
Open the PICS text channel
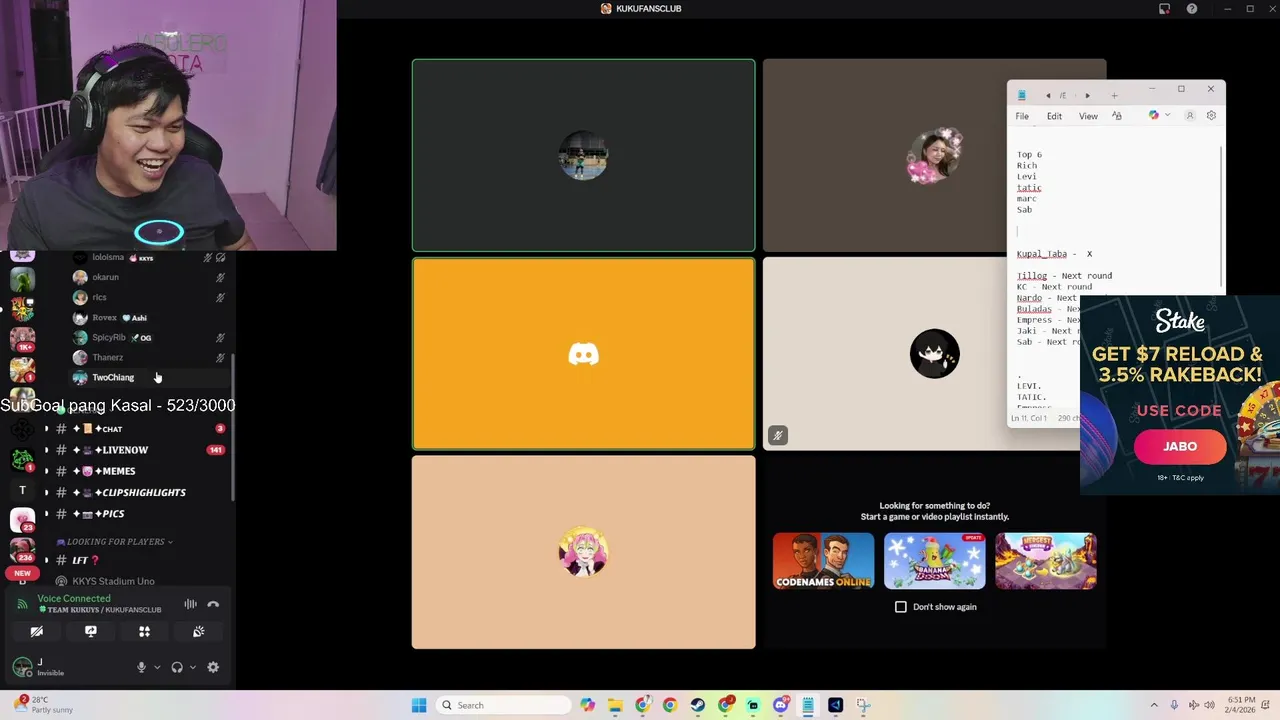point(140,514)
